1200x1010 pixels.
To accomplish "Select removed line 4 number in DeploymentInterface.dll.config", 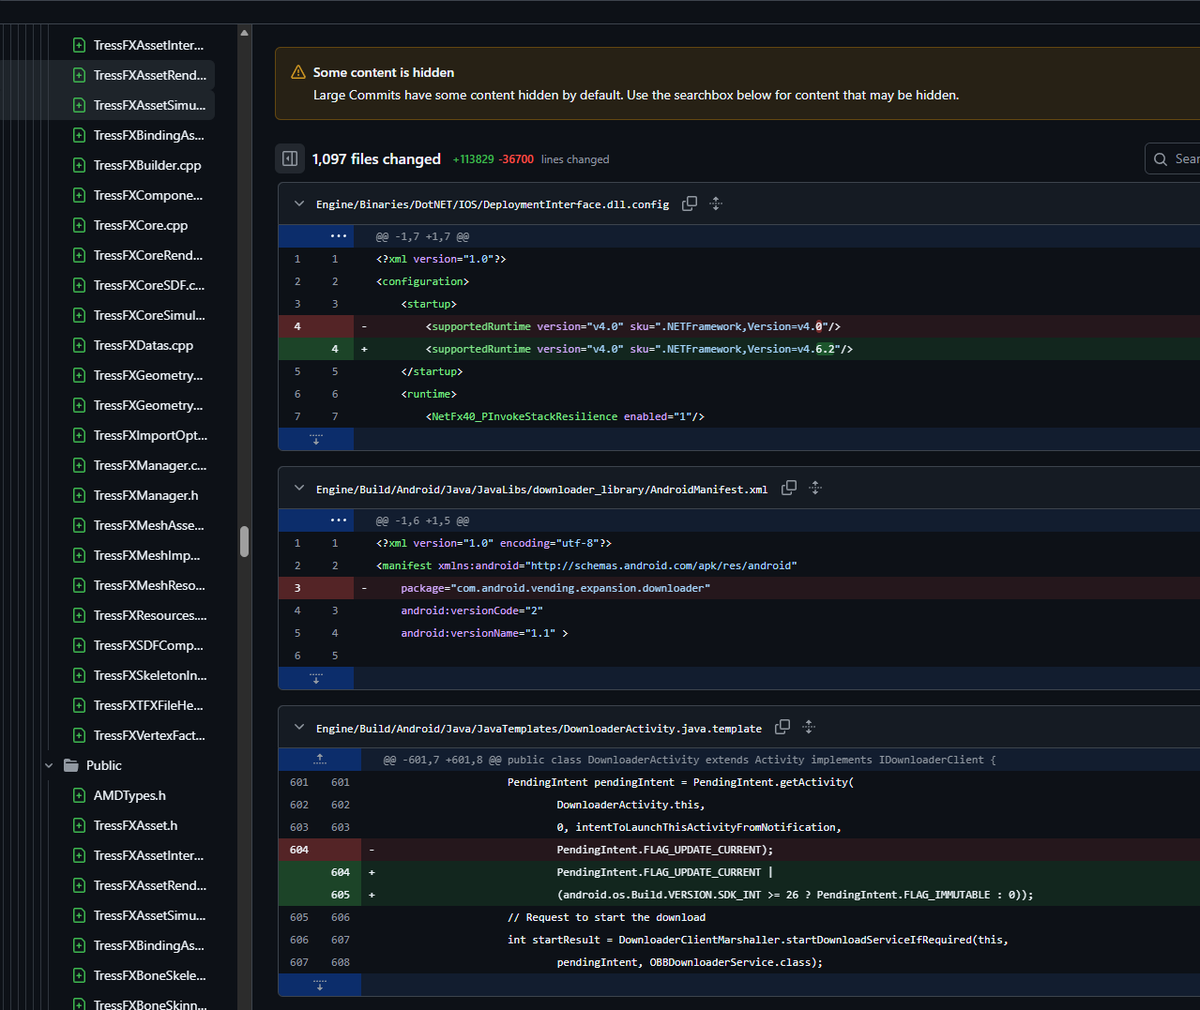I will point(297,326).
